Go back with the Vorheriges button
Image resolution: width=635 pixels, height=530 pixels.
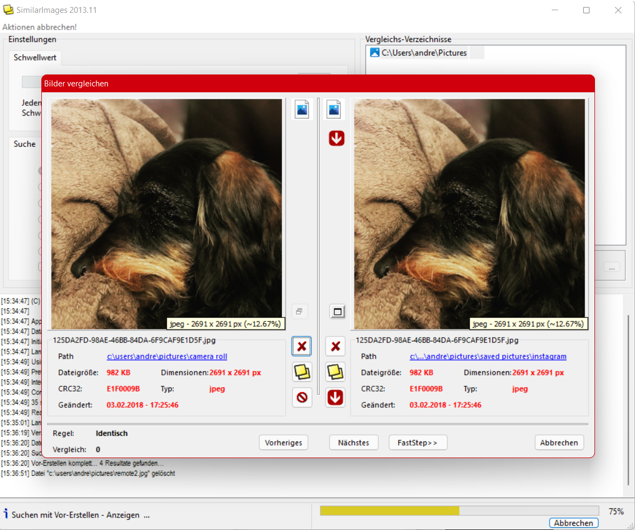point(283,442)
